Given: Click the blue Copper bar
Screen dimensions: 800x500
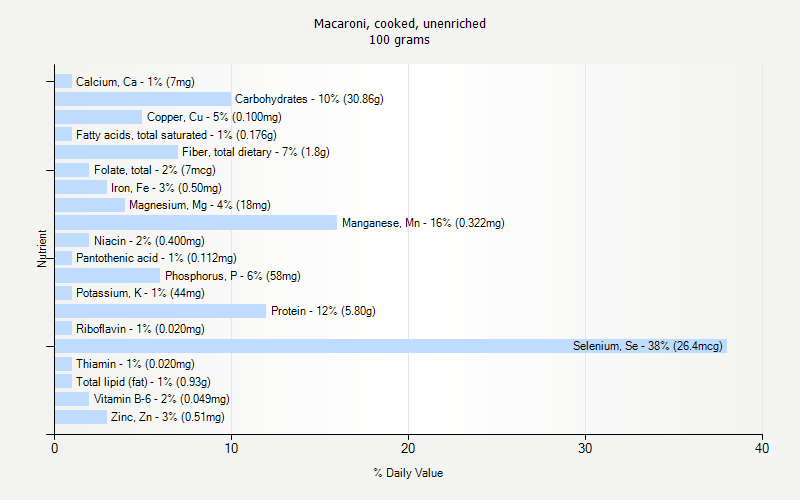Looking at the screenshot, I should coord(99,117).
